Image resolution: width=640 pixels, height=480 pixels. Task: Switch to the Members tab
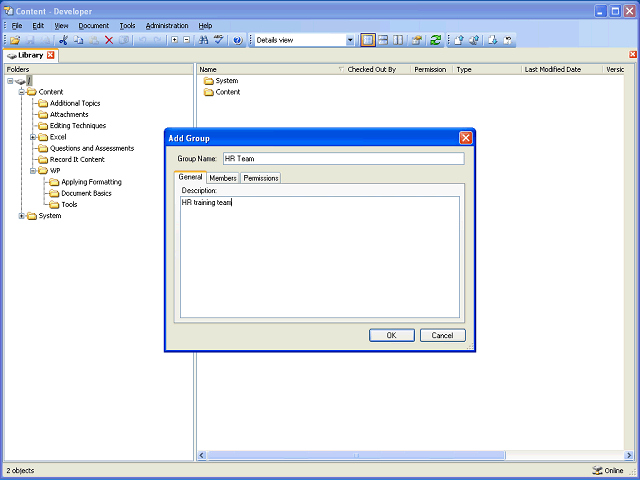pos(223,178)
